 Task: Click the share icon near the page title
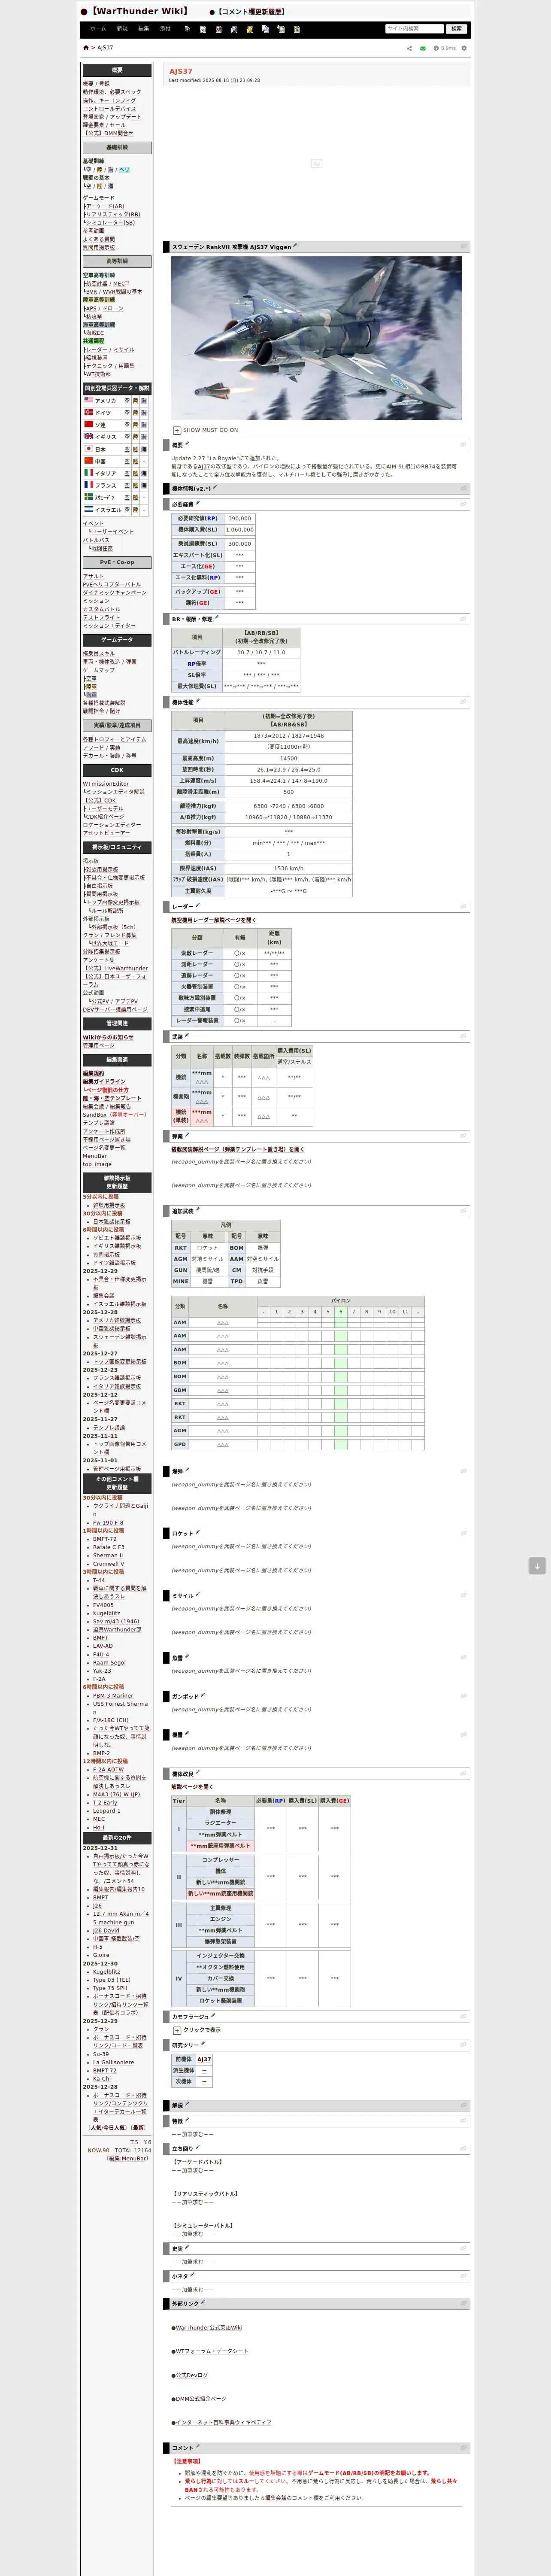pyautogui.click(x=409, y=48)
